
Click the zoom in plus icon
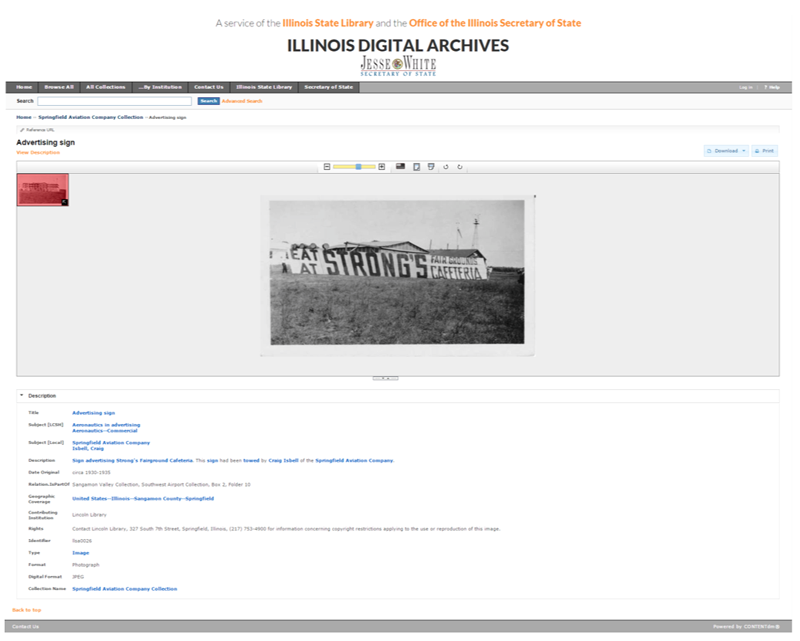click(382, 167)
